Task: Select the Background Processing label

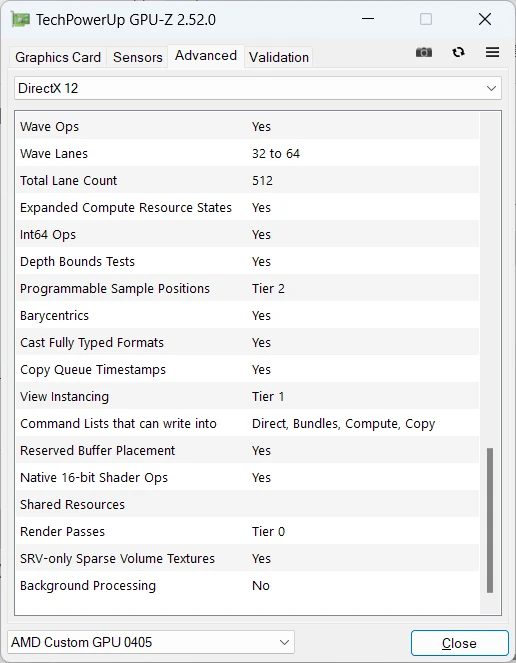Action: click(x=88, y=586)
